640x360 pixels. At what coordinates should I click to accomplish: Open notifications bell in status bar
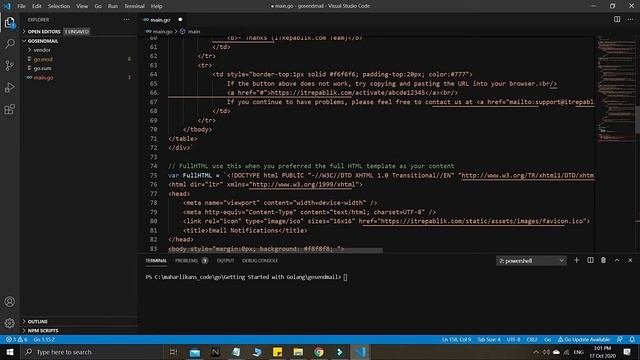tap(632, 339)
